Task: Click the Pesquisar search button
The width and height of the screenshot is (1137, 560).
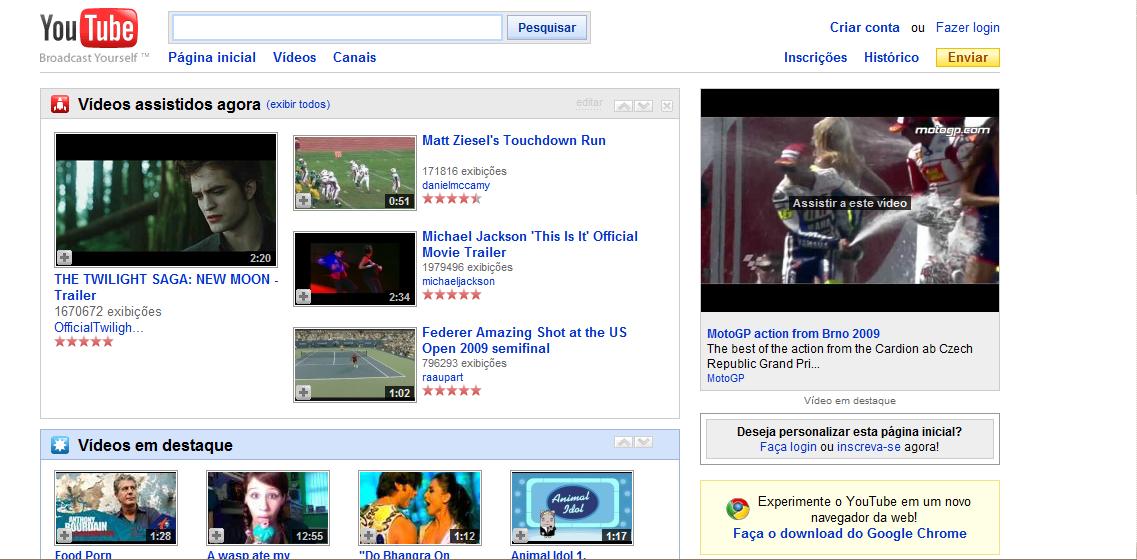Action: 547,28
